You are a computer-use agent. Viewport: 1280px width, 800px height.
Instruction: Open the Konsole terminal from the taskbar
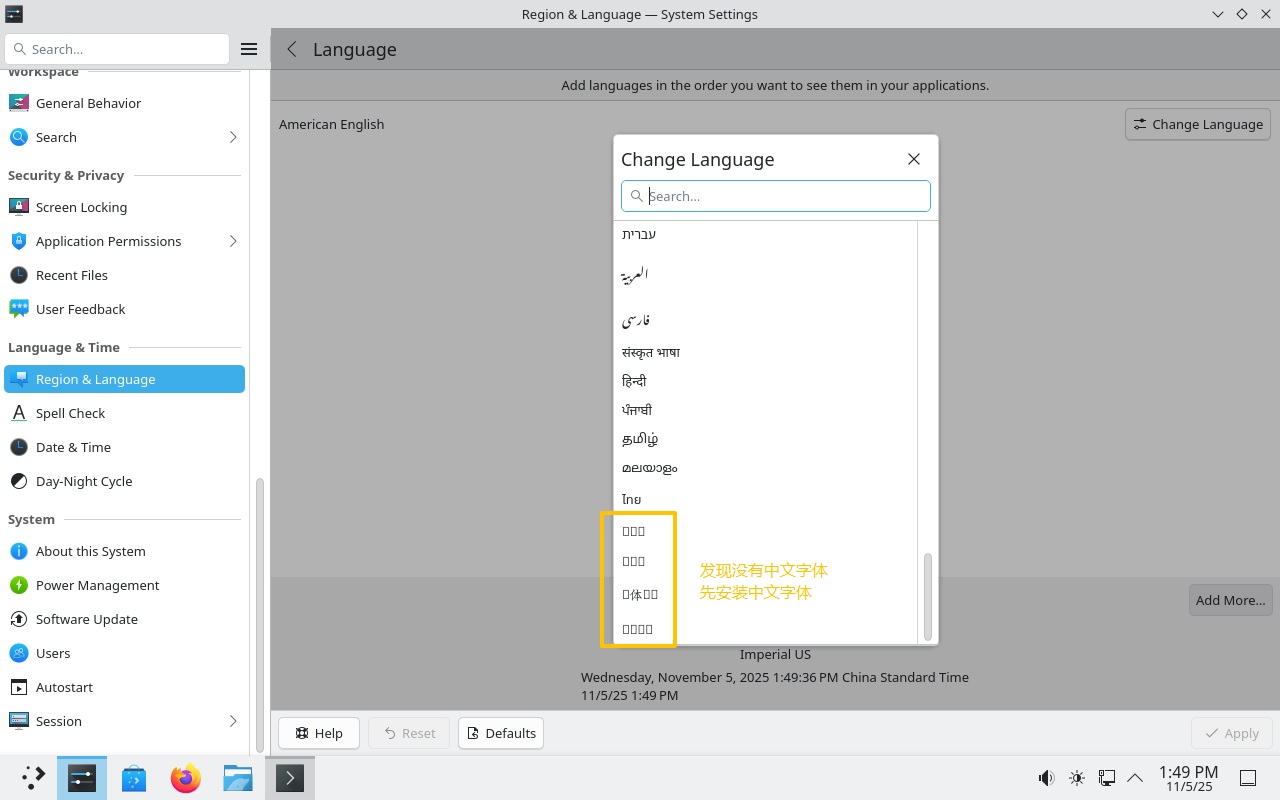click(289, 778)
